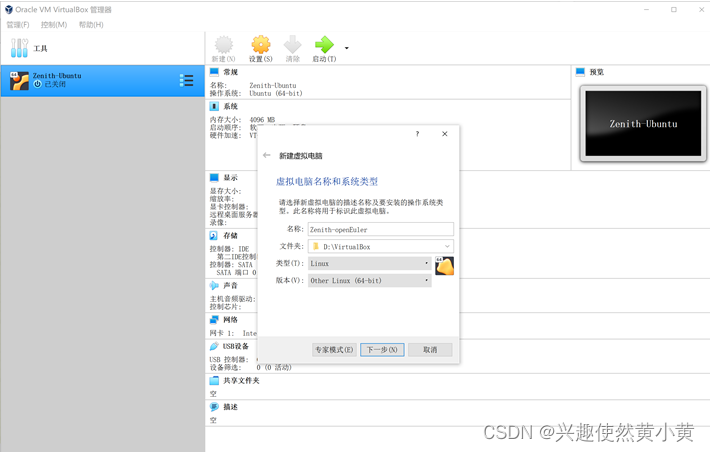Close the new virtual machine dialog

pyautogui.click(x=445, y=134)
